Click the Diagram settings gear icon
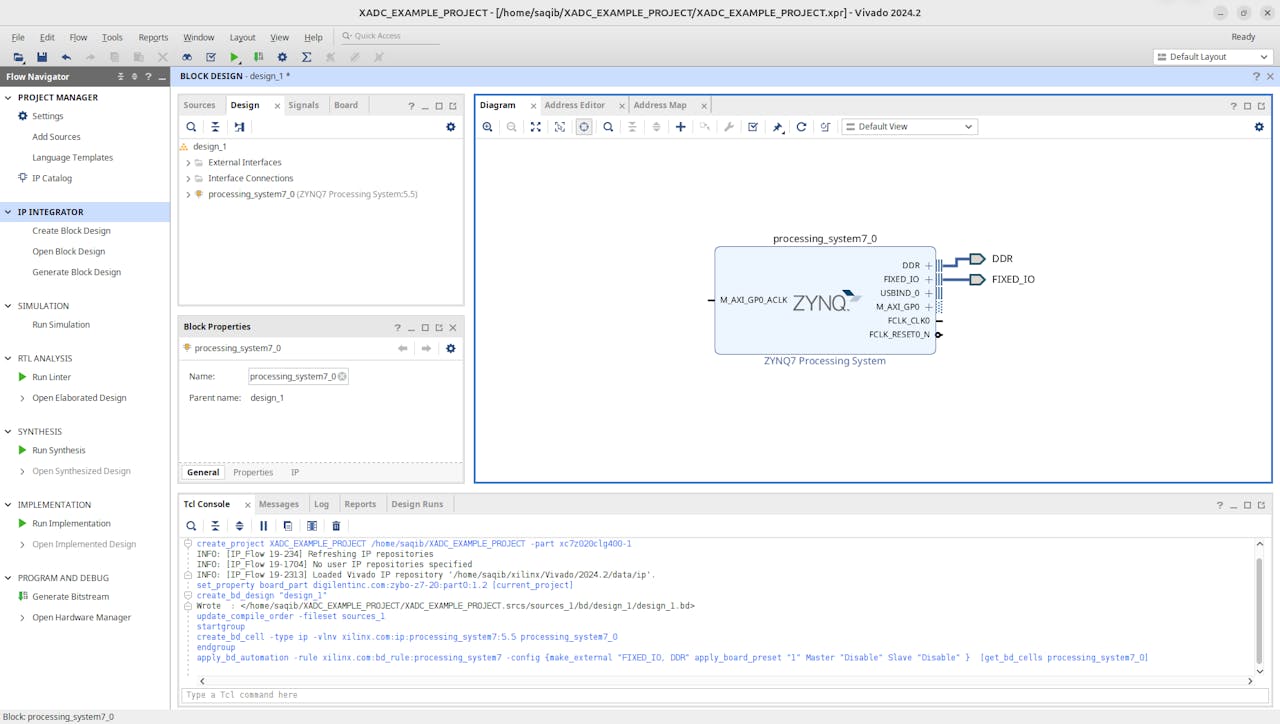1280x724 pixels. click(x=1259, y=127)
